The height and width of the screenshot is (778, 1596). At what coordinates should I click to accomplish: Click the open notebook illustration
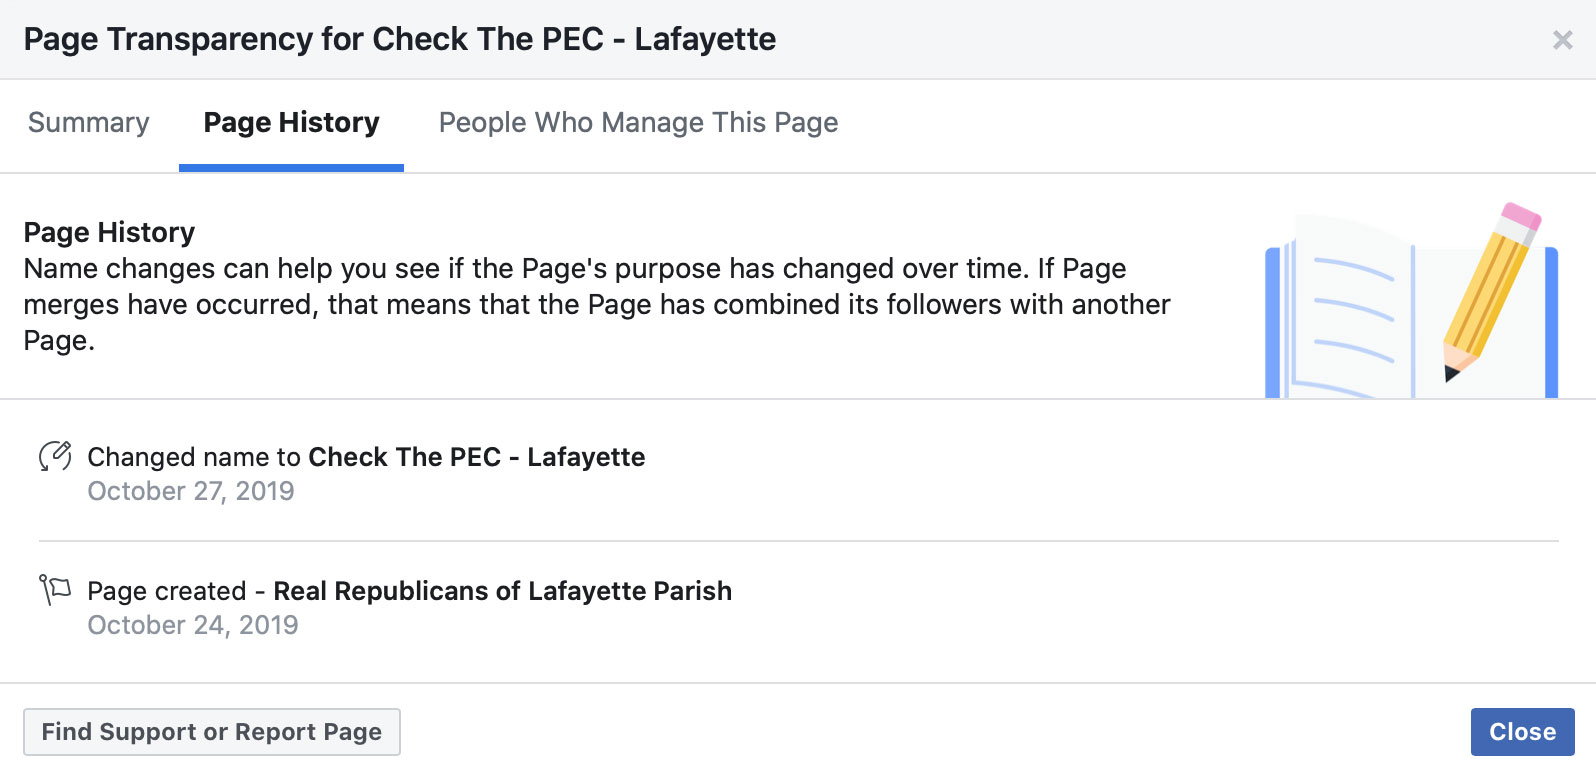coord(1350,310)
